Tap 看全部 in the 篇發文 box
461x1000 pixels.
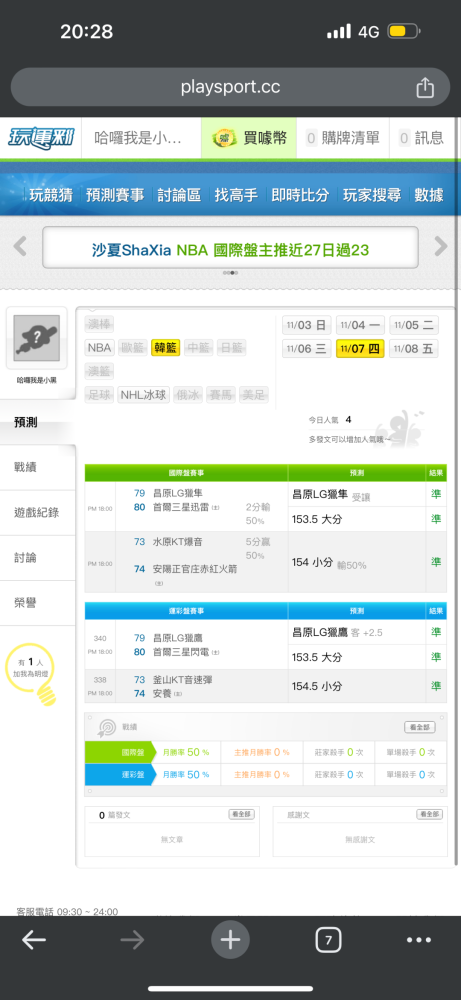(242, 814)
